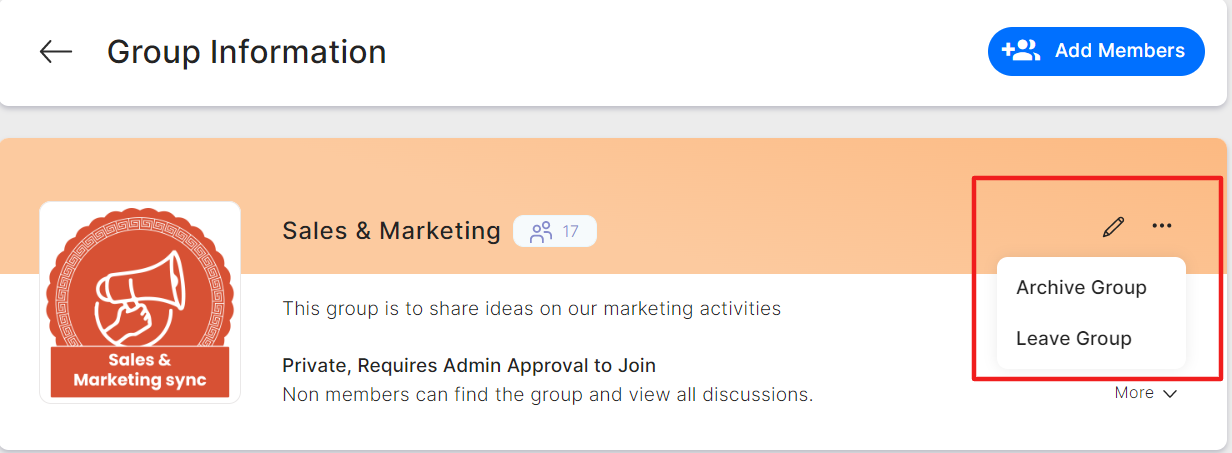This screenshot has height=453, width=1232.
Task: Select Archive Group from the menu
Action: [x=1081, y=288]
